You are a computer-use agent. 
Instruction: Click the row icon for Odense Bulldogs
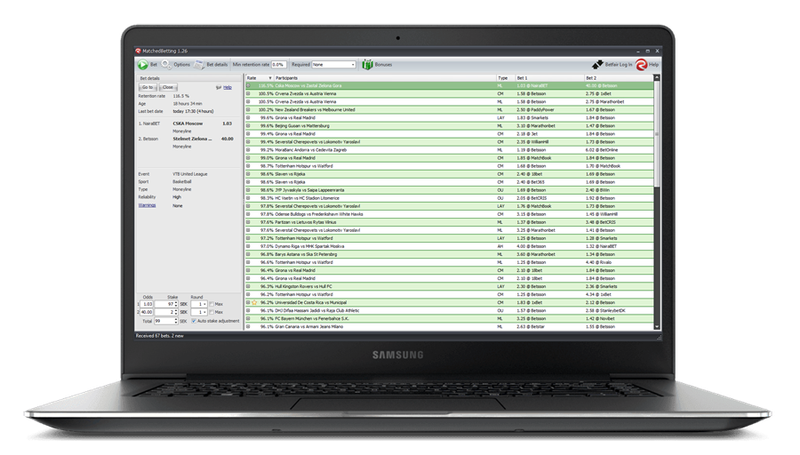(x=248, y=214)
